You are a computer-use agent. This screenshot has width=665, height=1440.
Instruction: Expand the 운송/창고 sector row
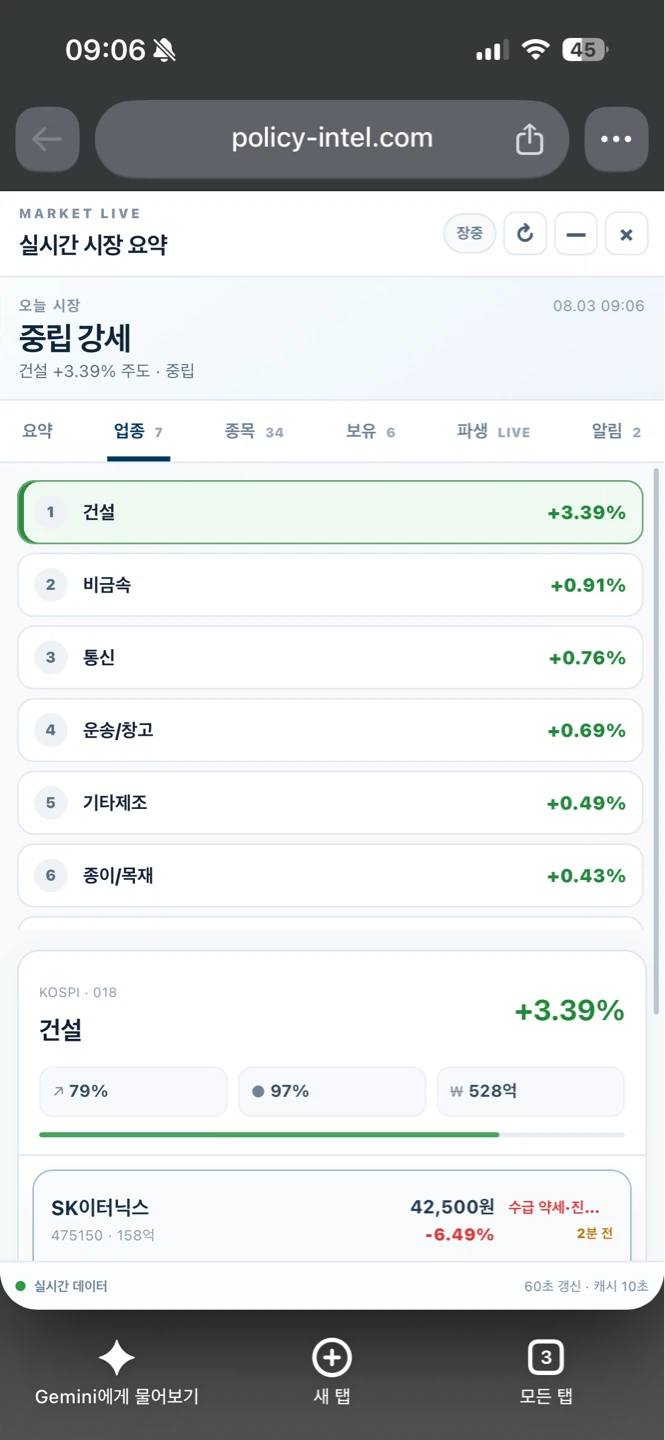[x=330, y=730]
